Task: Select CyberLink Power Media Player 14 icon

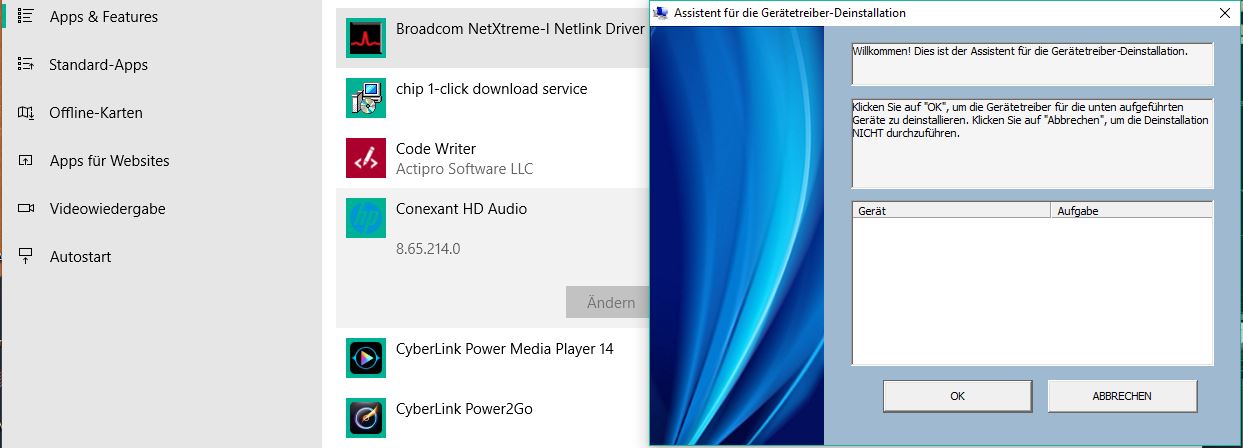Action: point(366,358)
